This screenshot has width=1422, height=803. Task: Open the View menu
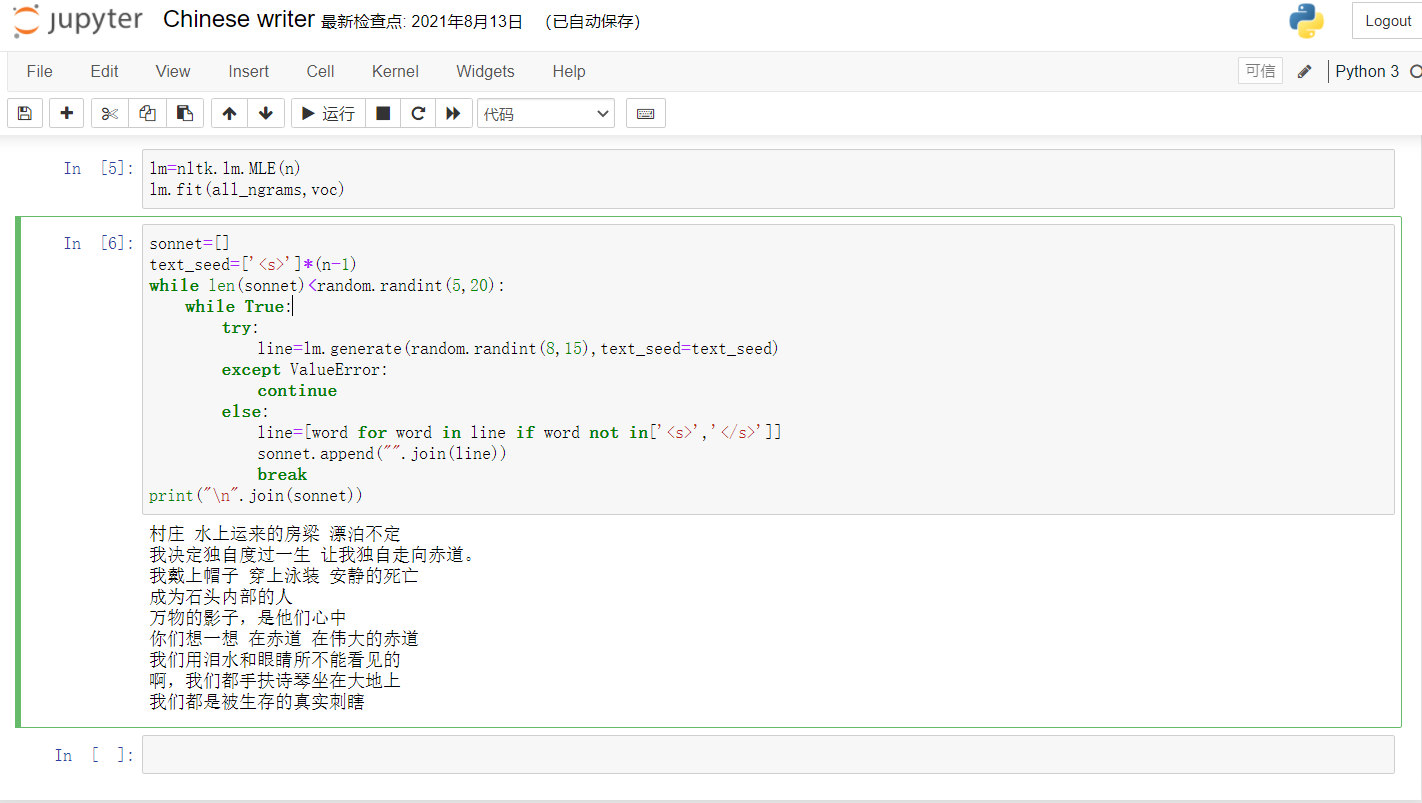[173, 71]
